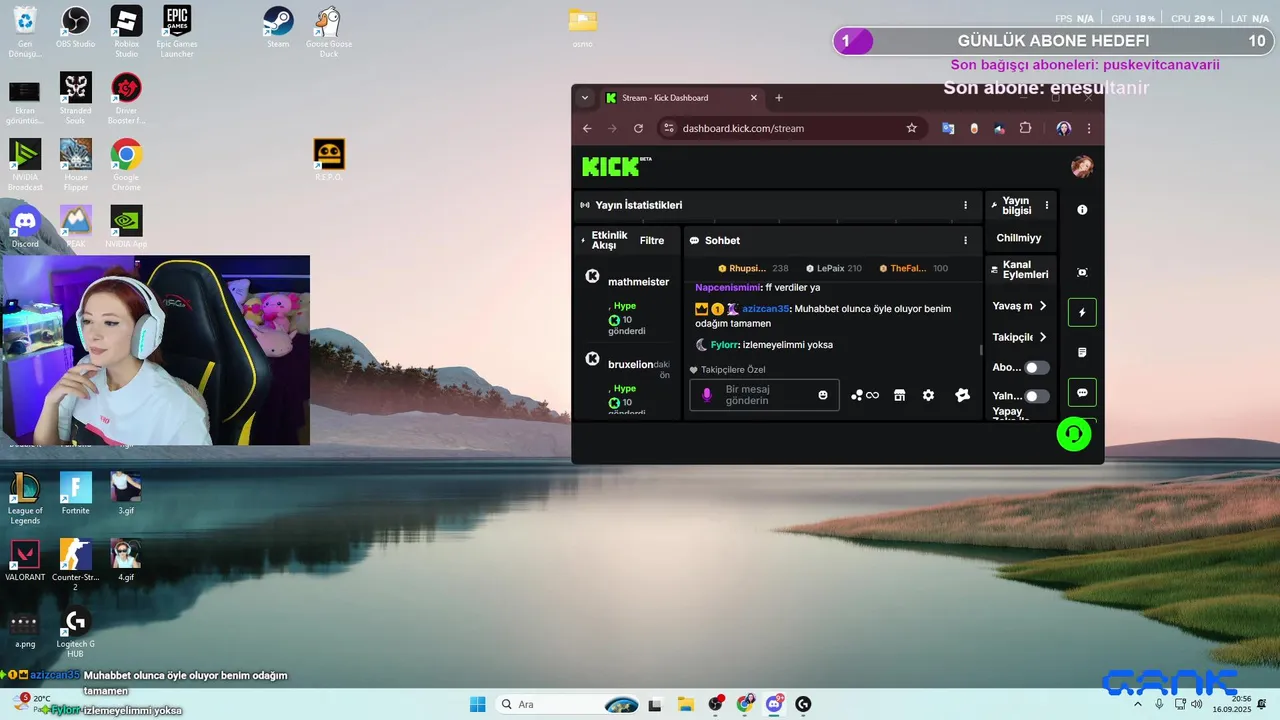This screenshot has width=1280, height=720.
Task: Click username Napcenismimi in chat
Action: (728, 288)
